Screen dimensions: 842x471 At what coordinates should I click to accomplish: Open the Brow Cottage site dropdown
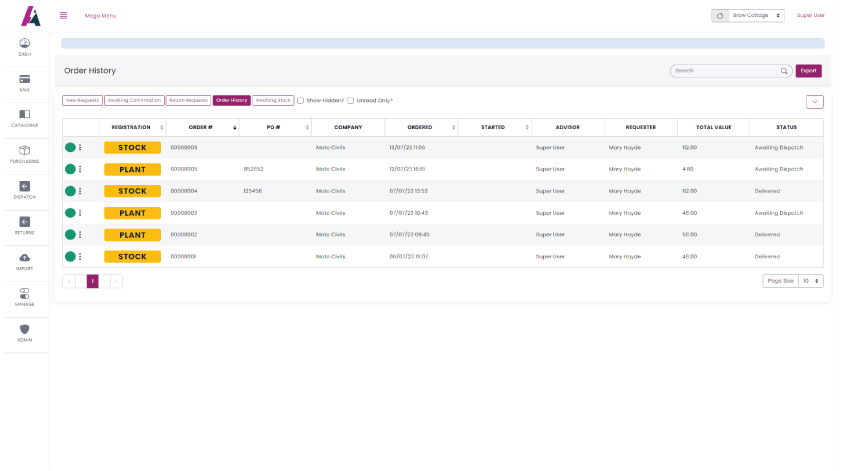pyautogui.click(x=756, y=16)
